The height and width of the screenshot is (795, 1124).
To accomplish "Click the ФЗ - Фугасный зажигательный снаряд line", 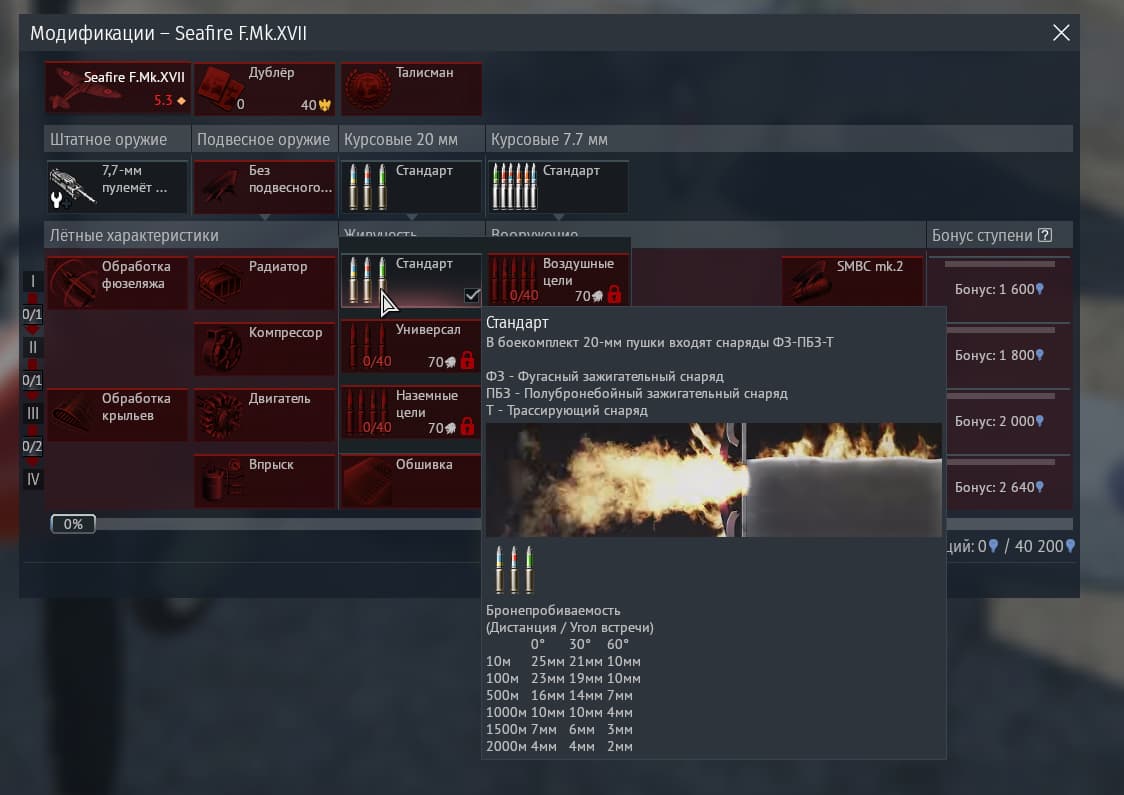I will [x=605, y=376].
